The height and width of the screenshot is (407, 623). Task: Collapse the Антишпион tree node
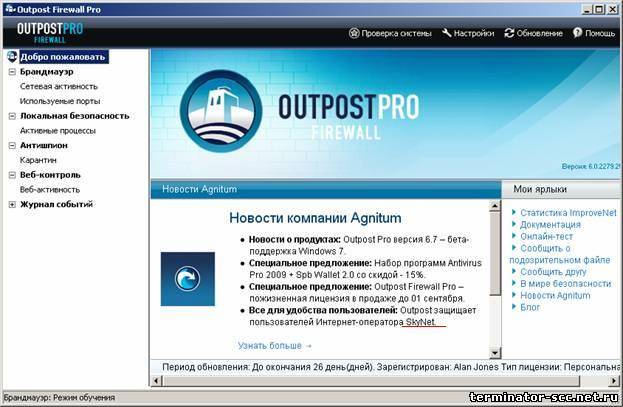click(x=12, y=145)
